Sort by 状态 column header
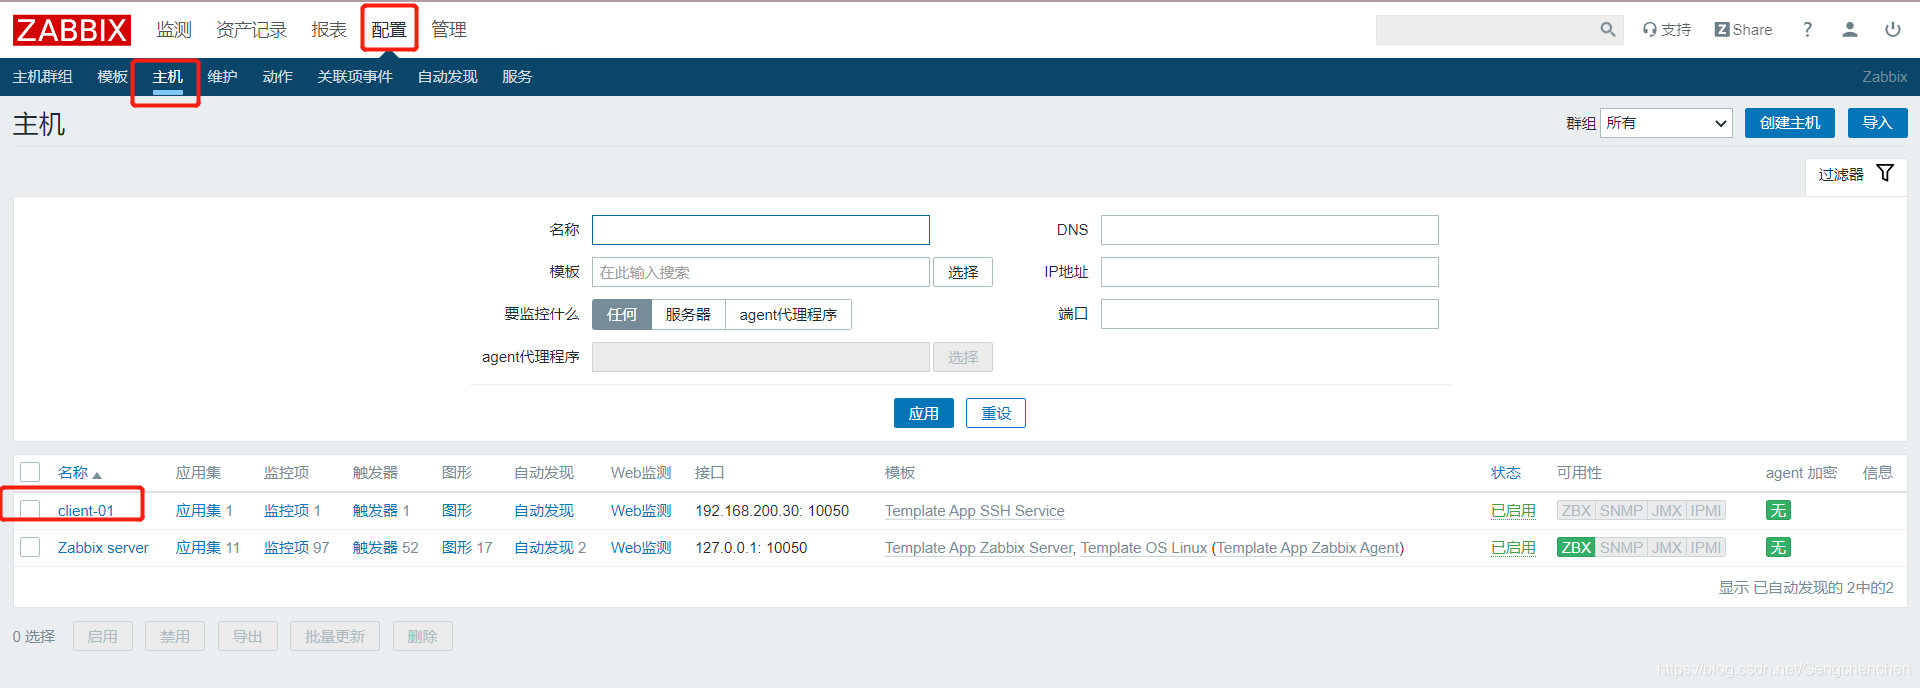The height and width of the screenshot is (688, 1920). pos(1506,473)
